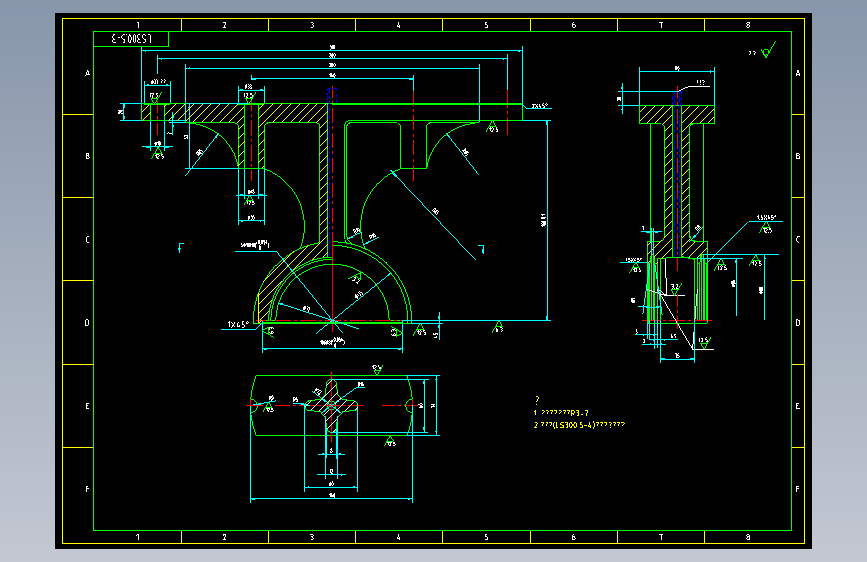Click zone number 4 on the top border
The image size is (867, 562).
pos(399,25)
